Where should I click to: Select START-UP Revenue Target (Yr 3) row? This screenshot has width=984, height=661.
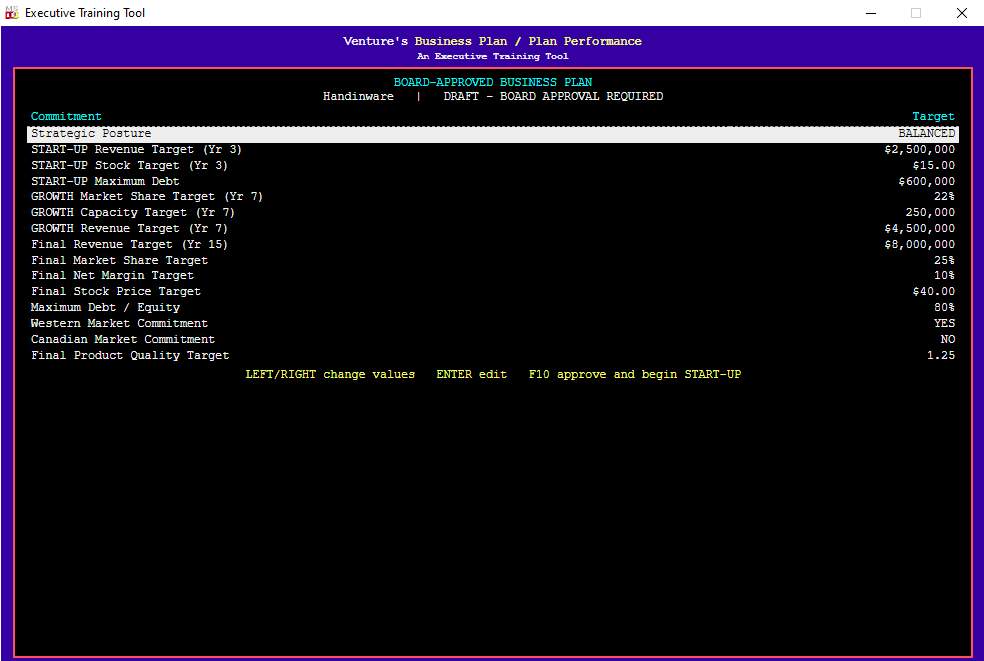click(493, 149)
